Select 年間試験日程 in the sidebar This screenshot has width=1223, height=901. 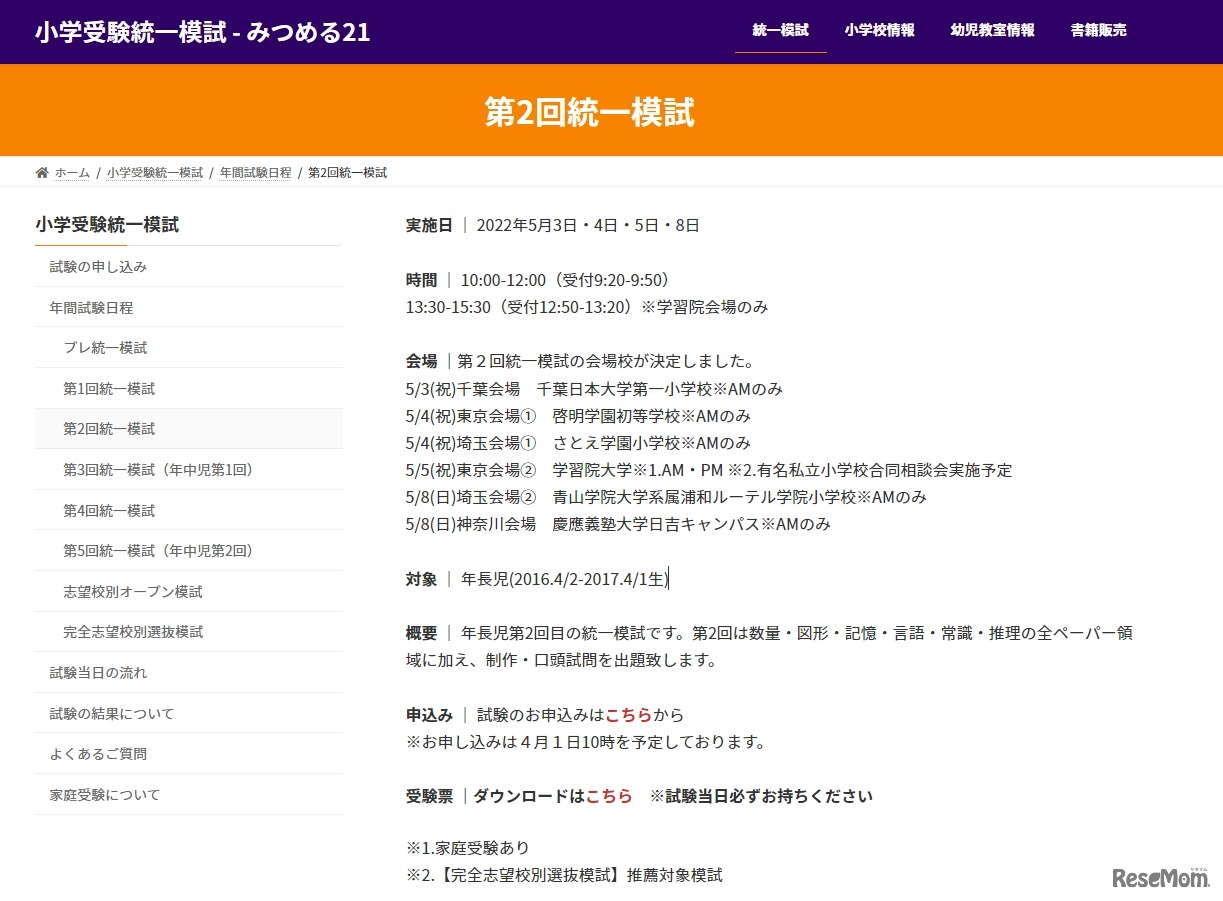point(91,308)
